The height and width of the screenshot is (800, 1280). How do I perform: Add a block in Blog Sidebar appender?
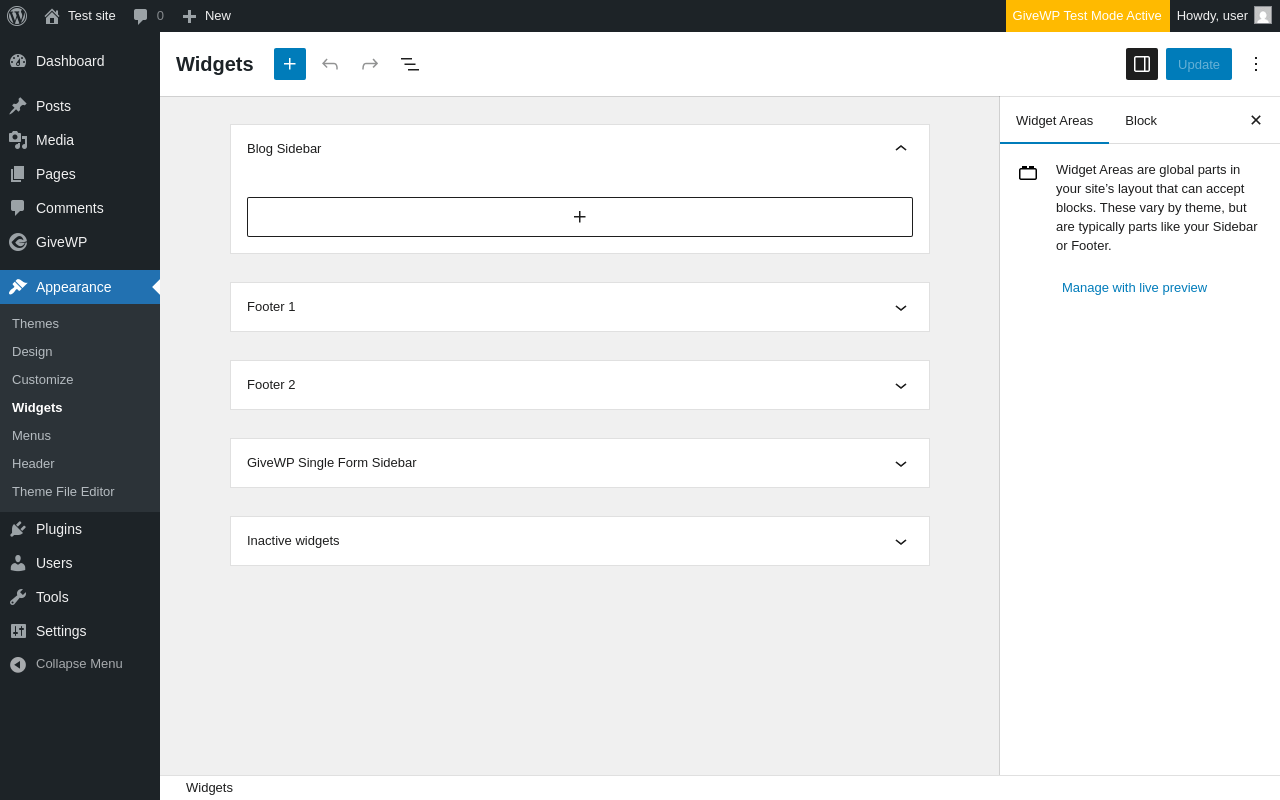pos(580,217)
